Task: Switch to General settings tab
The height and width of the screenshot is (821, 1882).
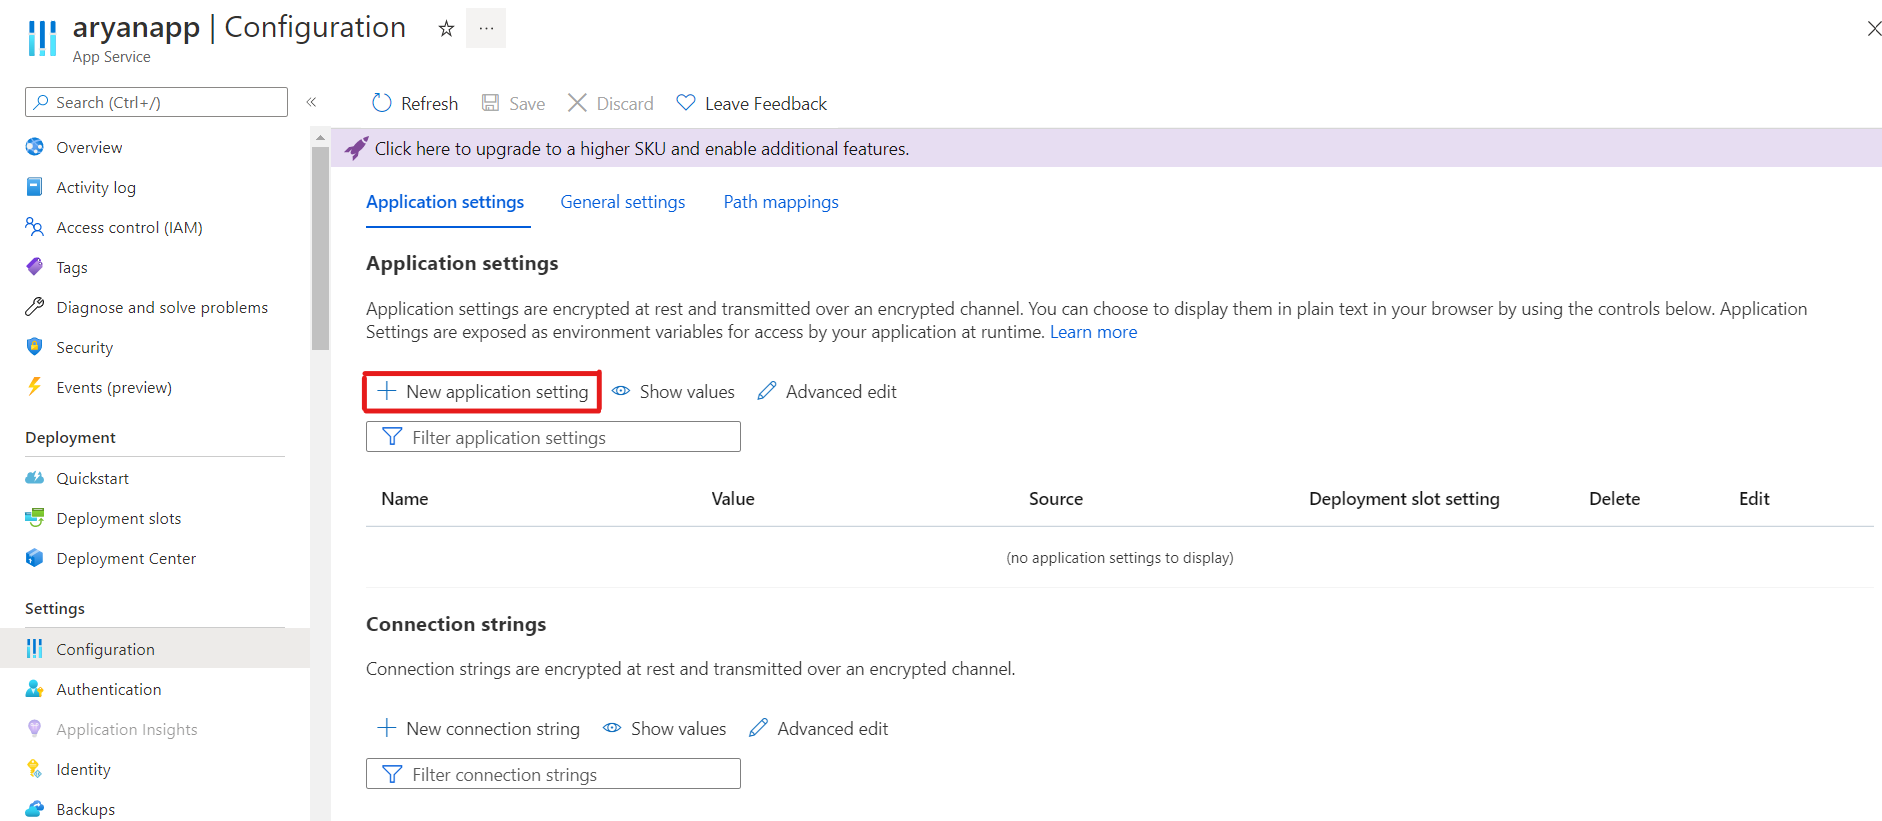Action: 623,202
